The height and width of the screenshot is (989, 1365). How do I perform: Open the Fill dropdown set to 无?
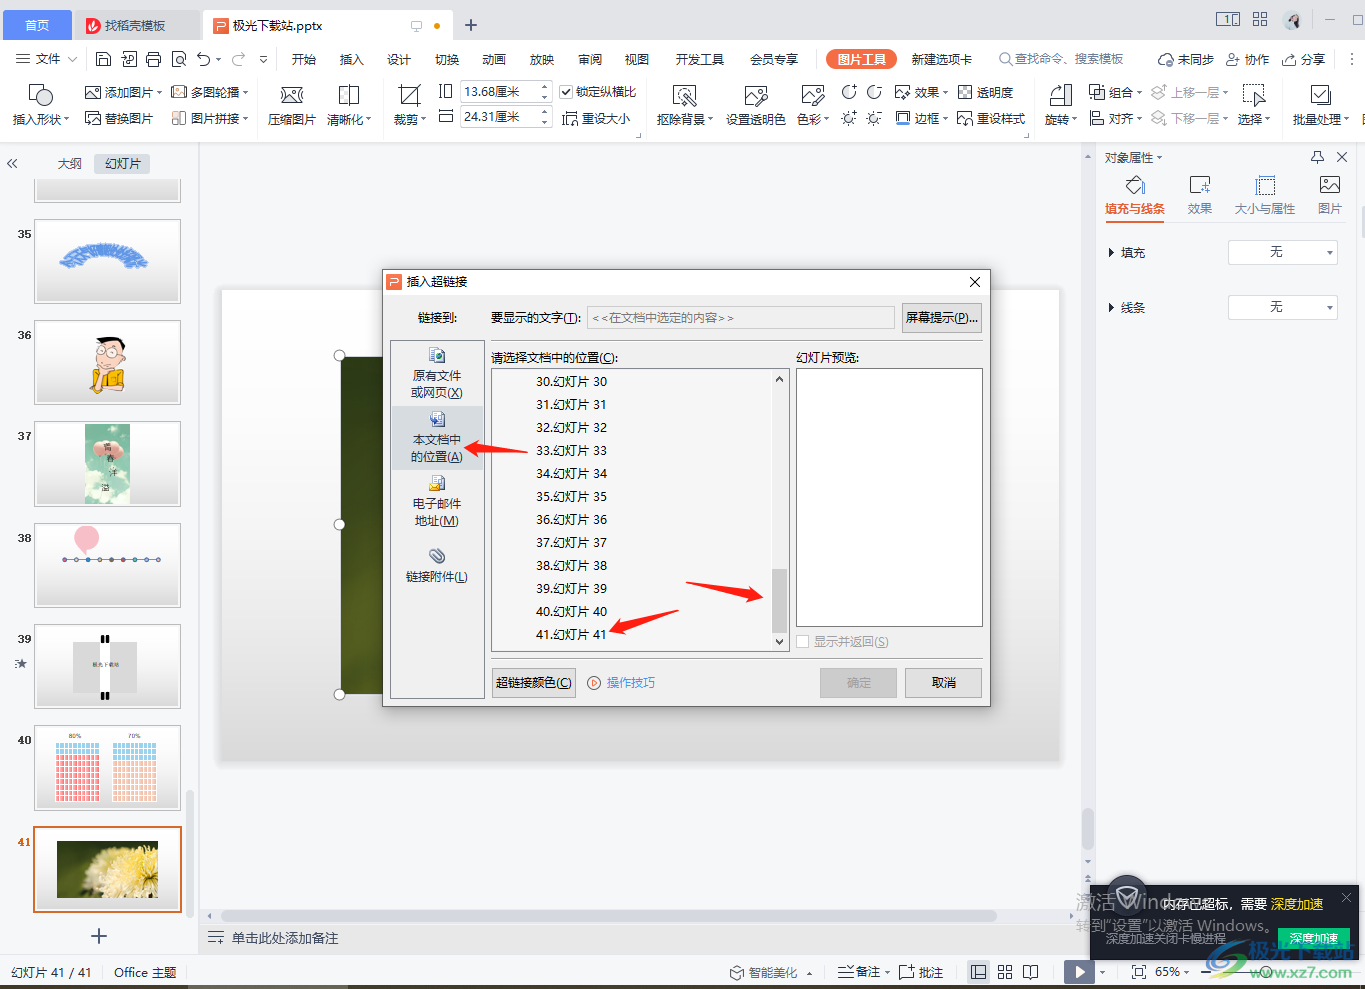(1283, 252)
